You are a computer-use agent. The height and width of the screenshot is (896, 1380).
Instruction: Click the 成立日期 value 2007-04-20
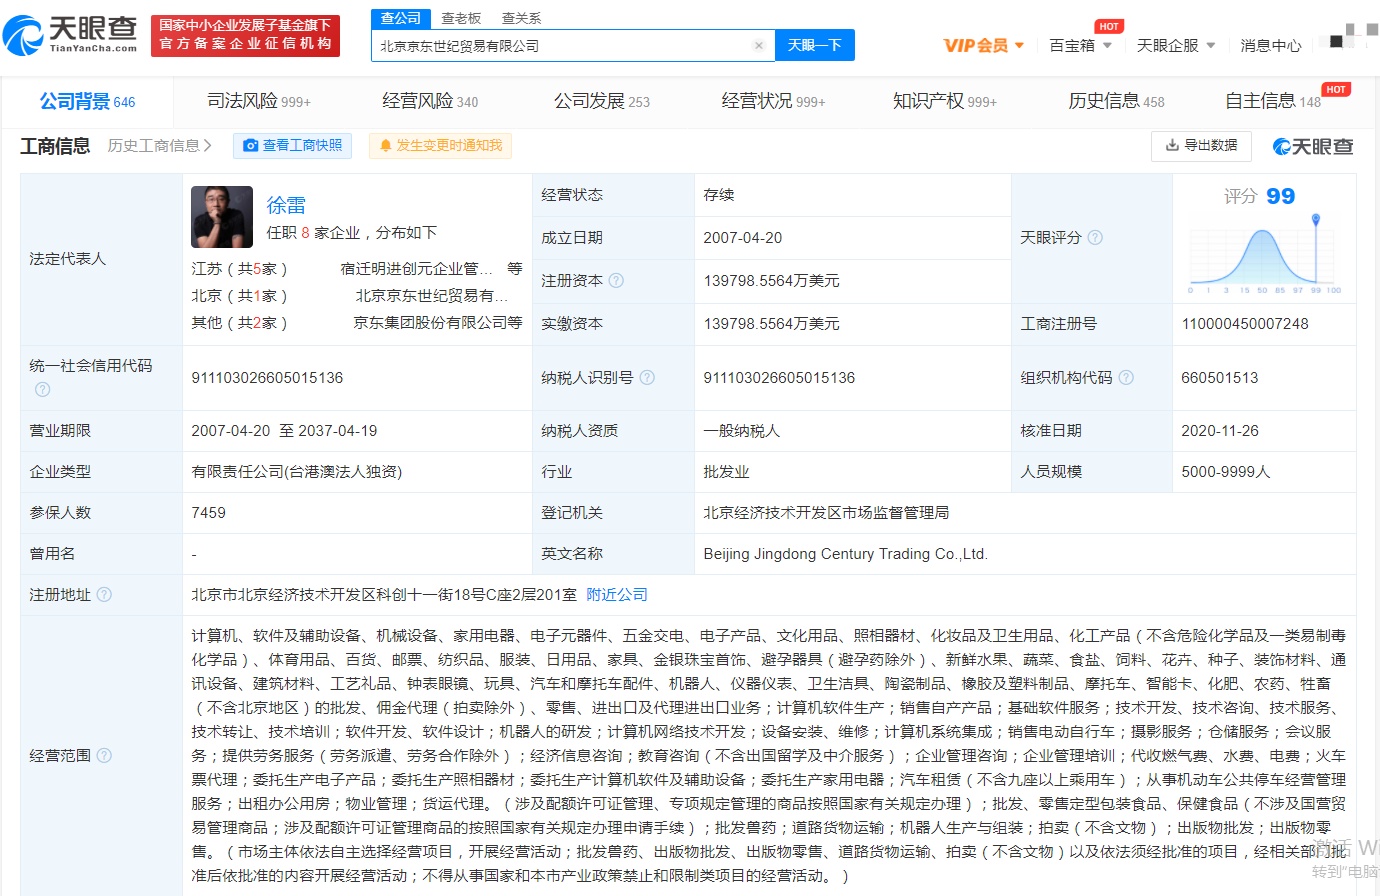[743, 238]
